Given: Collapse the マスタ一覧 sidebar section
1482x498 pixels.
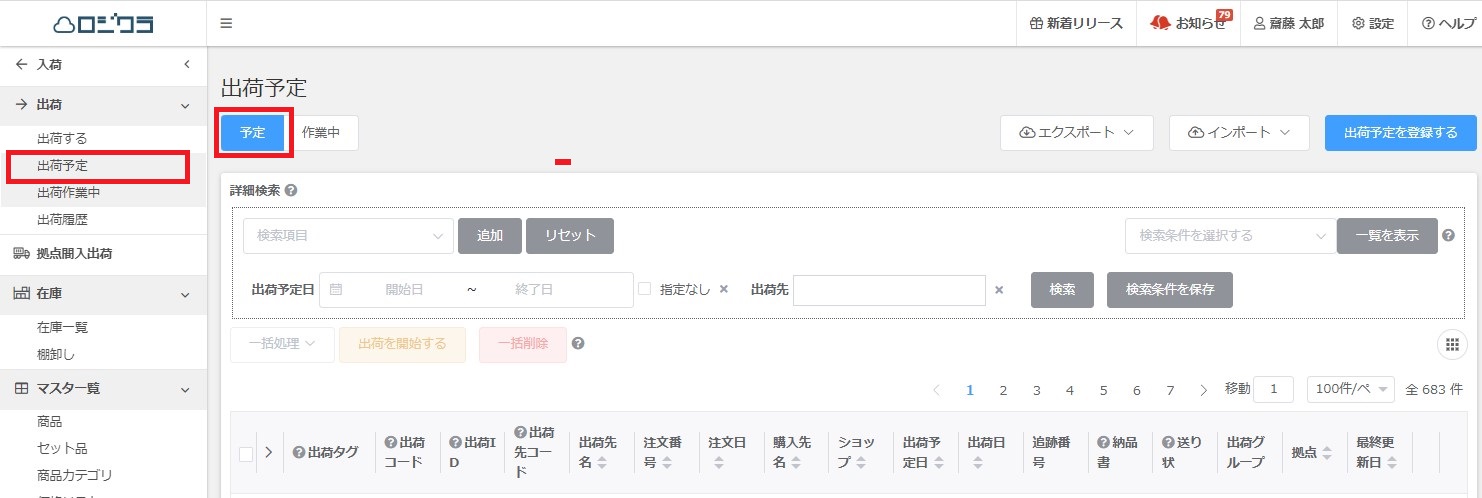Looking at the screenshot, I should tap(184, 389).
